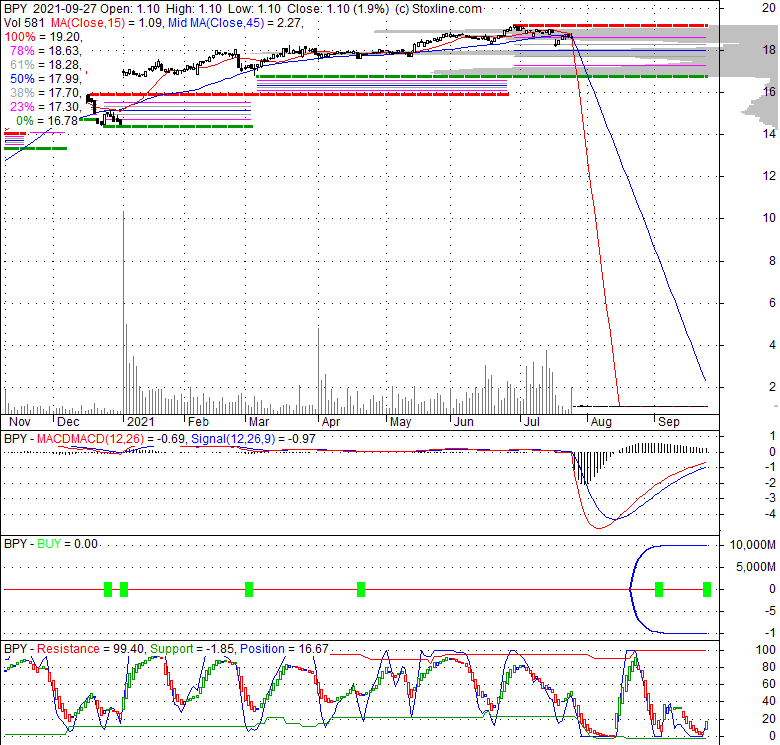Click the 14 tick on the price axis

coord(769,133)
